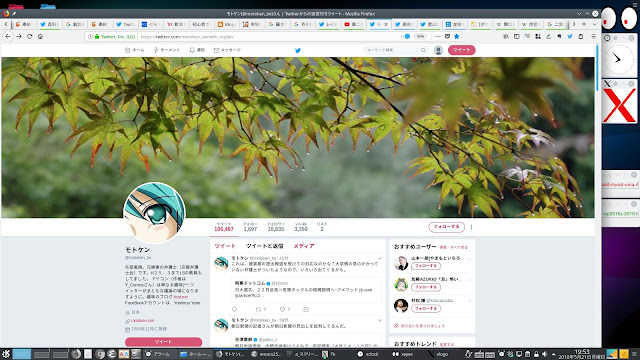
Task: Switch to xclock window in taskbar
Action: point(369,354)
